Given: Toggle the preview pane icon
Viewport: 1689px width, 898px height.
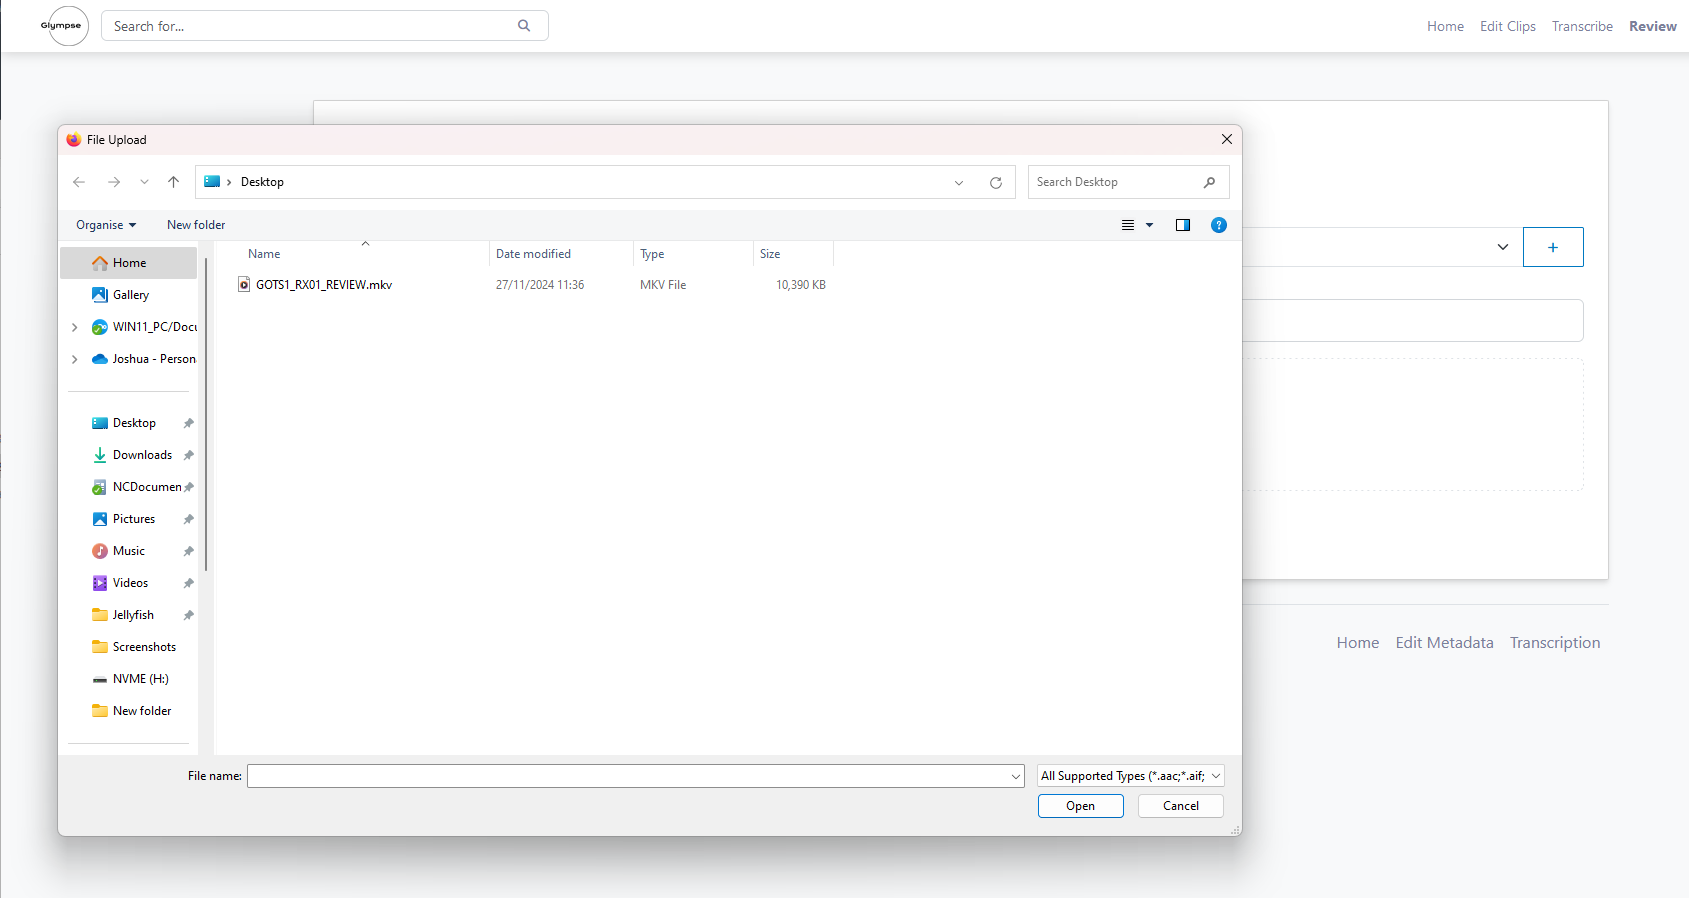Looking at the screenshot, I should [1182, 225].
